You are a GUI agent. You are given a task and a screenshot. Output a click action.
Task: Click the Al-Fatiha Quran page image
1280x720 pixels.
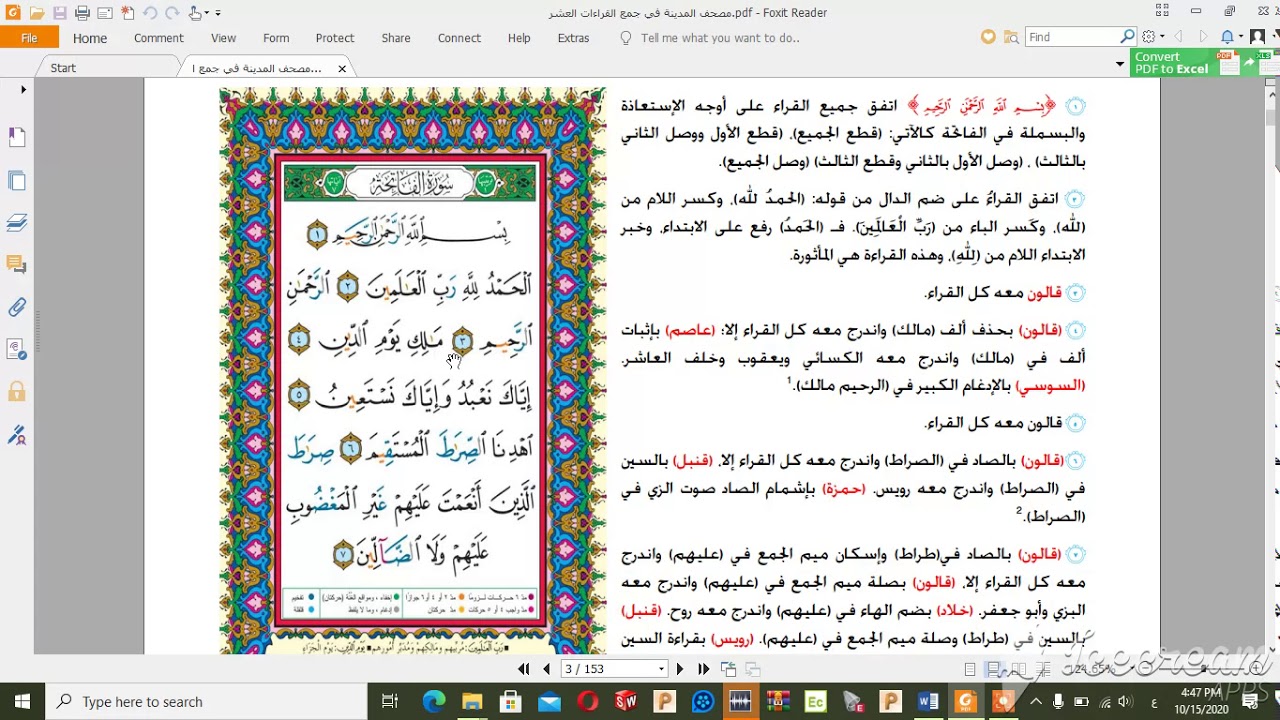pyautogui.click(x=412, y=371)
